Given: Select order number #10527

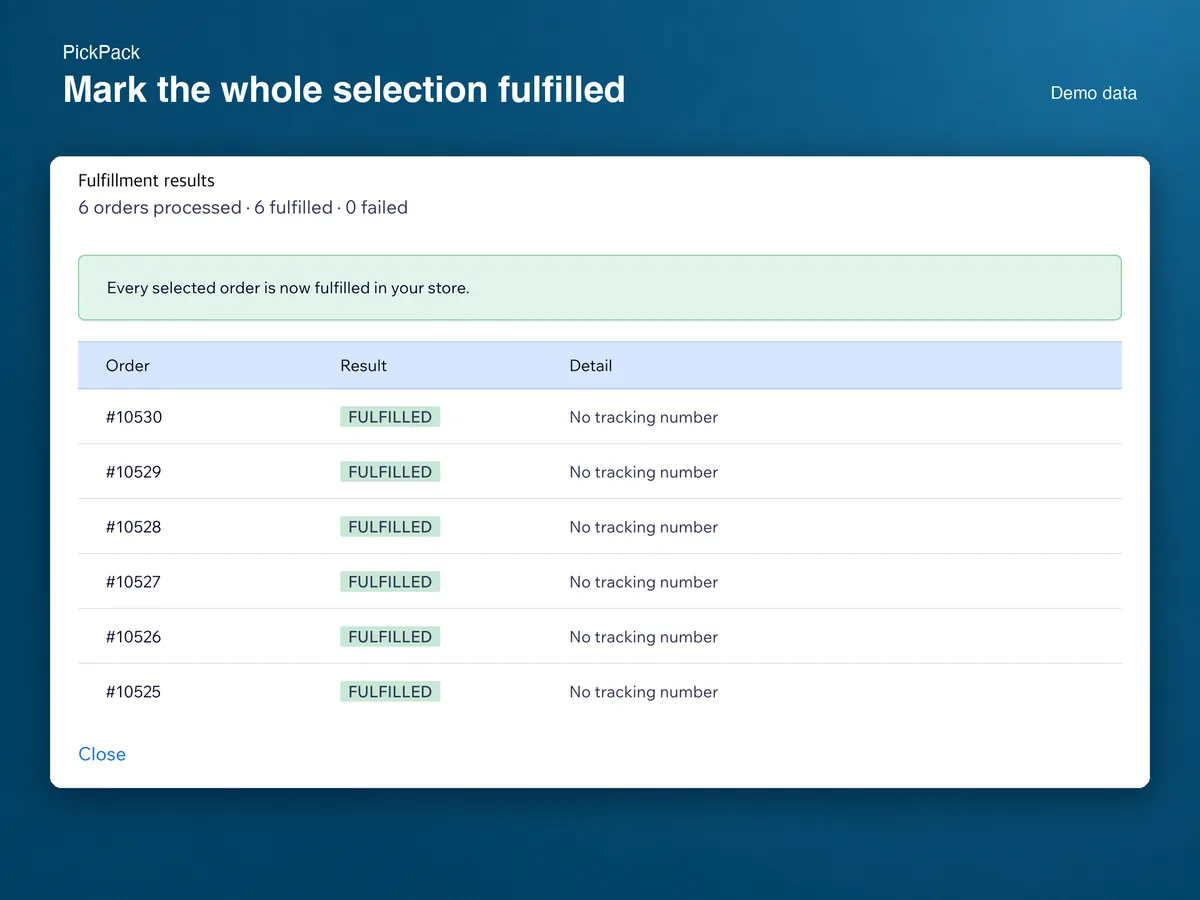Looking at the screenshot, I should click(134, 582).
